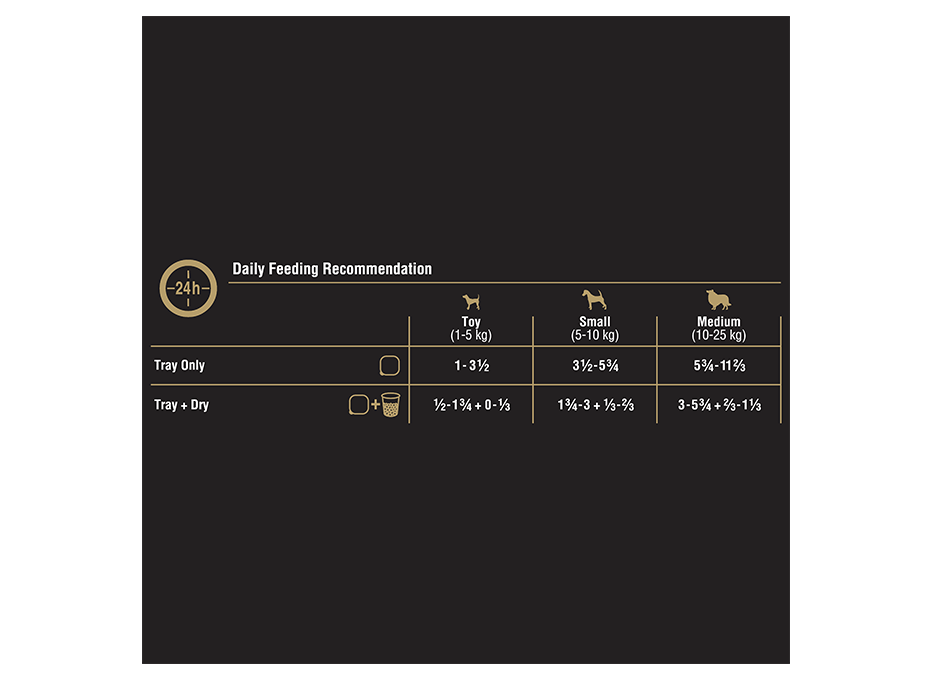Screen dimensions: 932x680
Task: Click the Toy tray plus dry value
Action: (472, 405)
